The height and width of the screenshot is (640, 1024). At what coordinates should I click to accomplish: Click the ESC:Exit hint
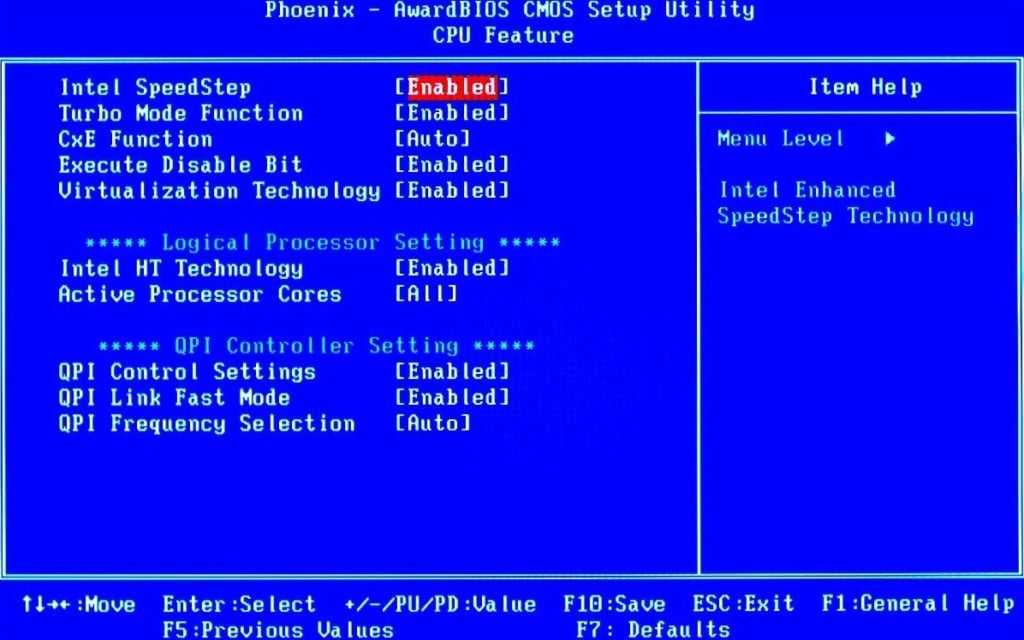743,603
